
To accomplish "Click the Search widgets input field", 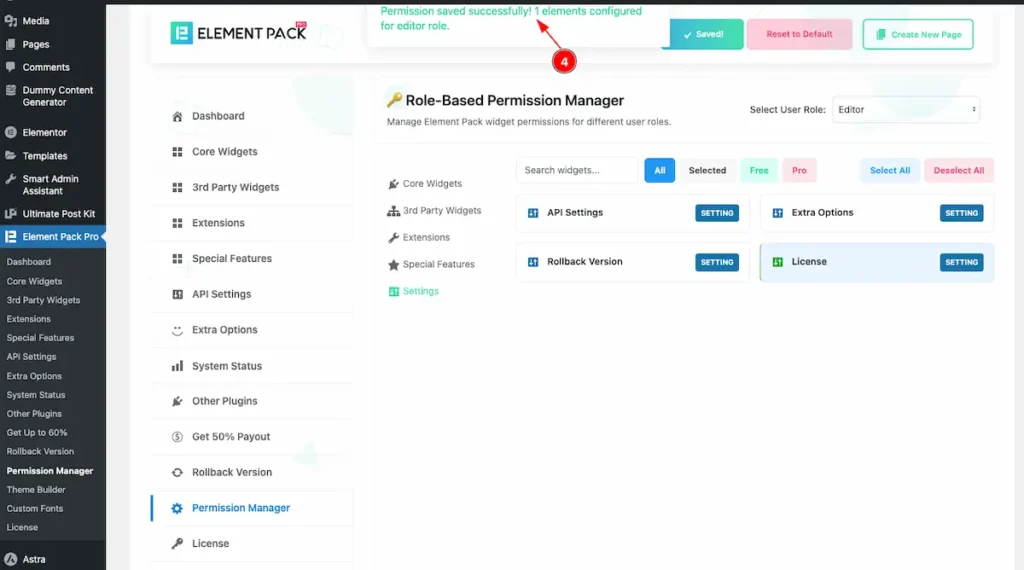I will click(x=576, y=171).
